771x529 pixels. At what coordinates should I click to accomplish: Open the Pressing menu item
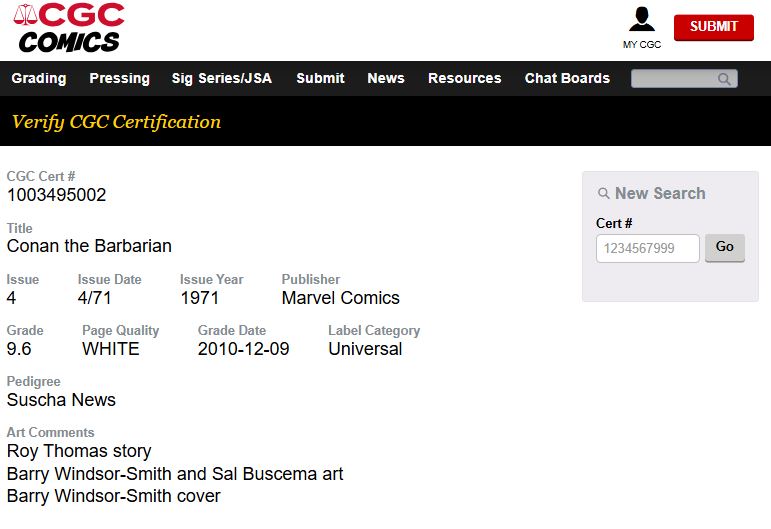pyautogui.click(x=119, y=78)
